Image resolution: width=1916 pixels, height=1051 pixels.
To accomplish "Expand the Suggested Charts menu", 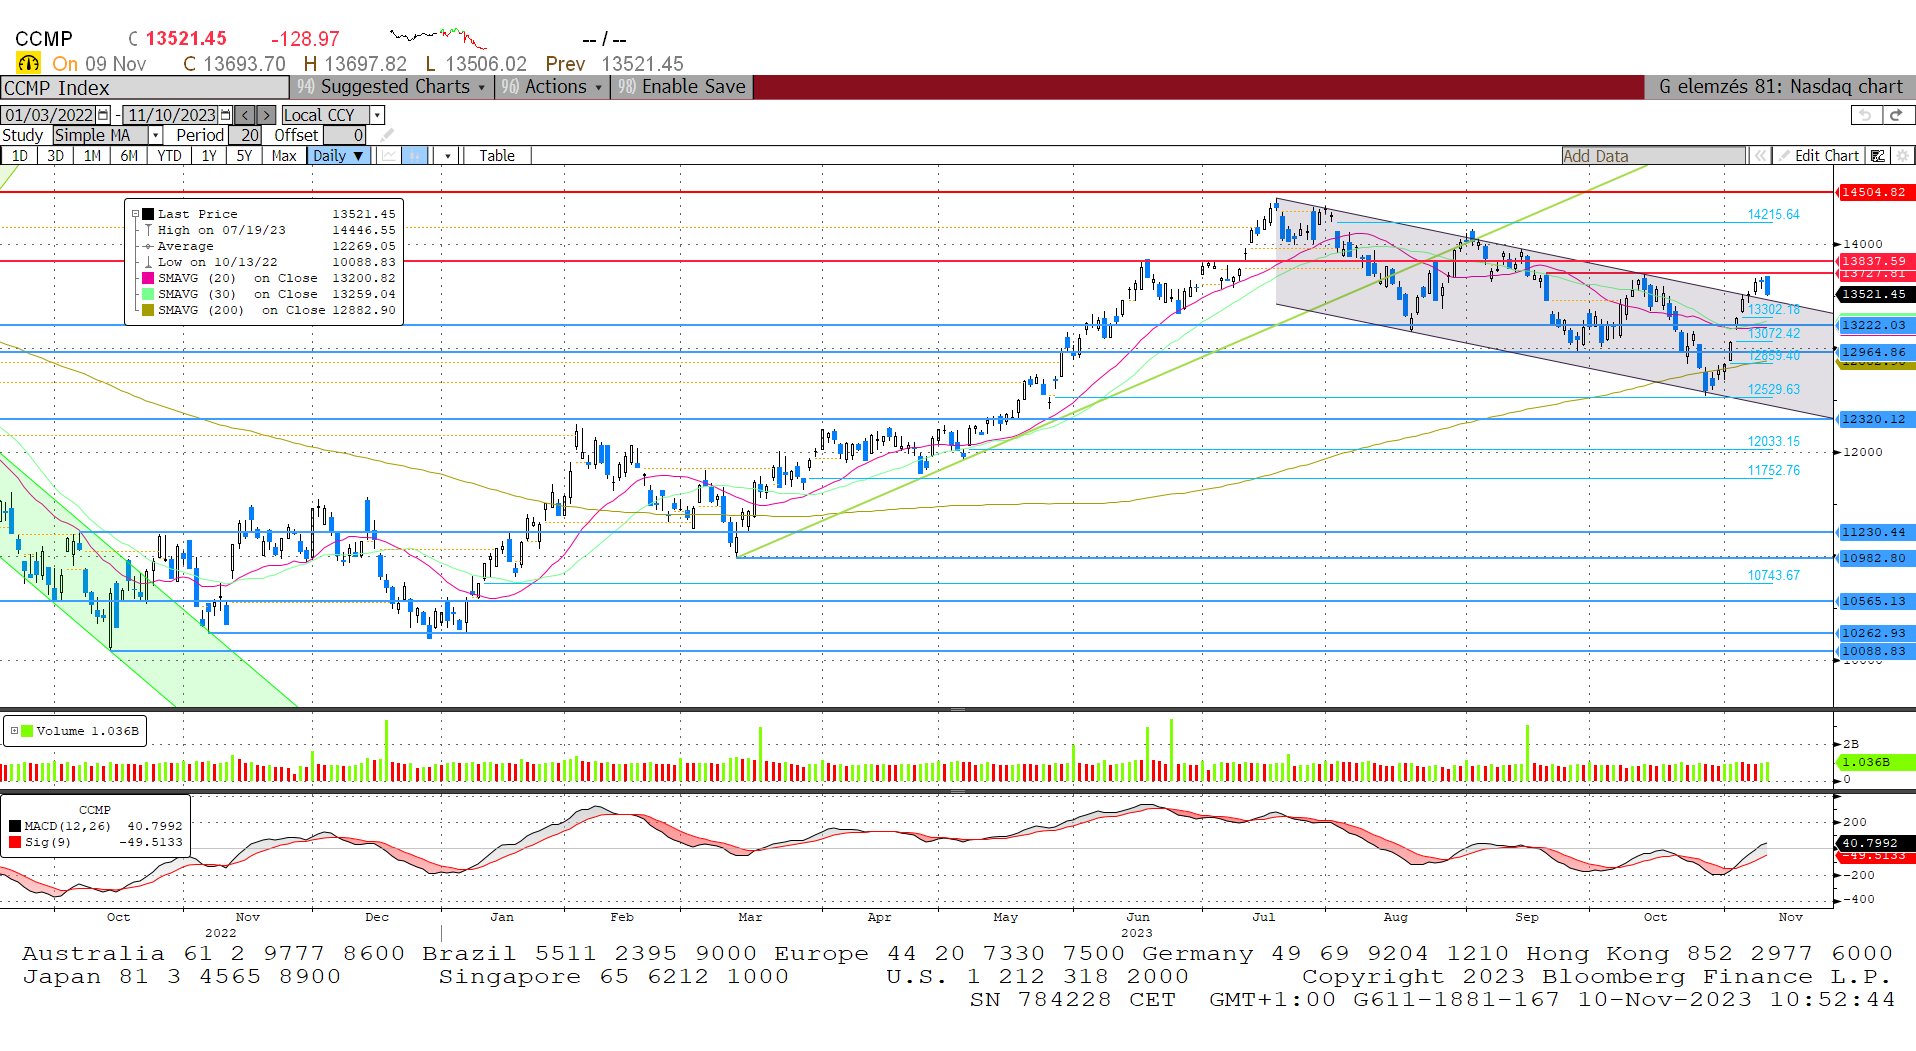I will (x=391, y=87).
